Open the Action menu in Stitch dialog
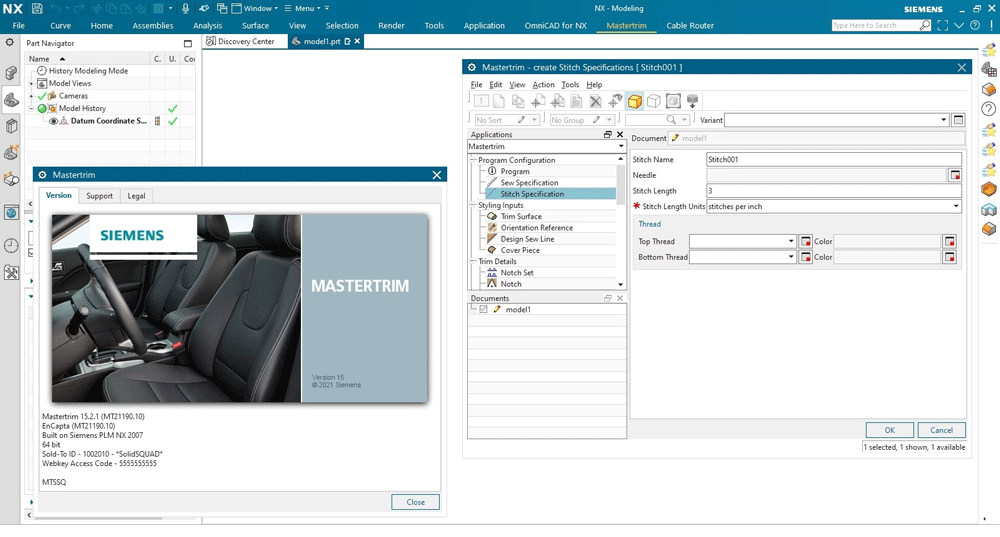 pos(543,85)
